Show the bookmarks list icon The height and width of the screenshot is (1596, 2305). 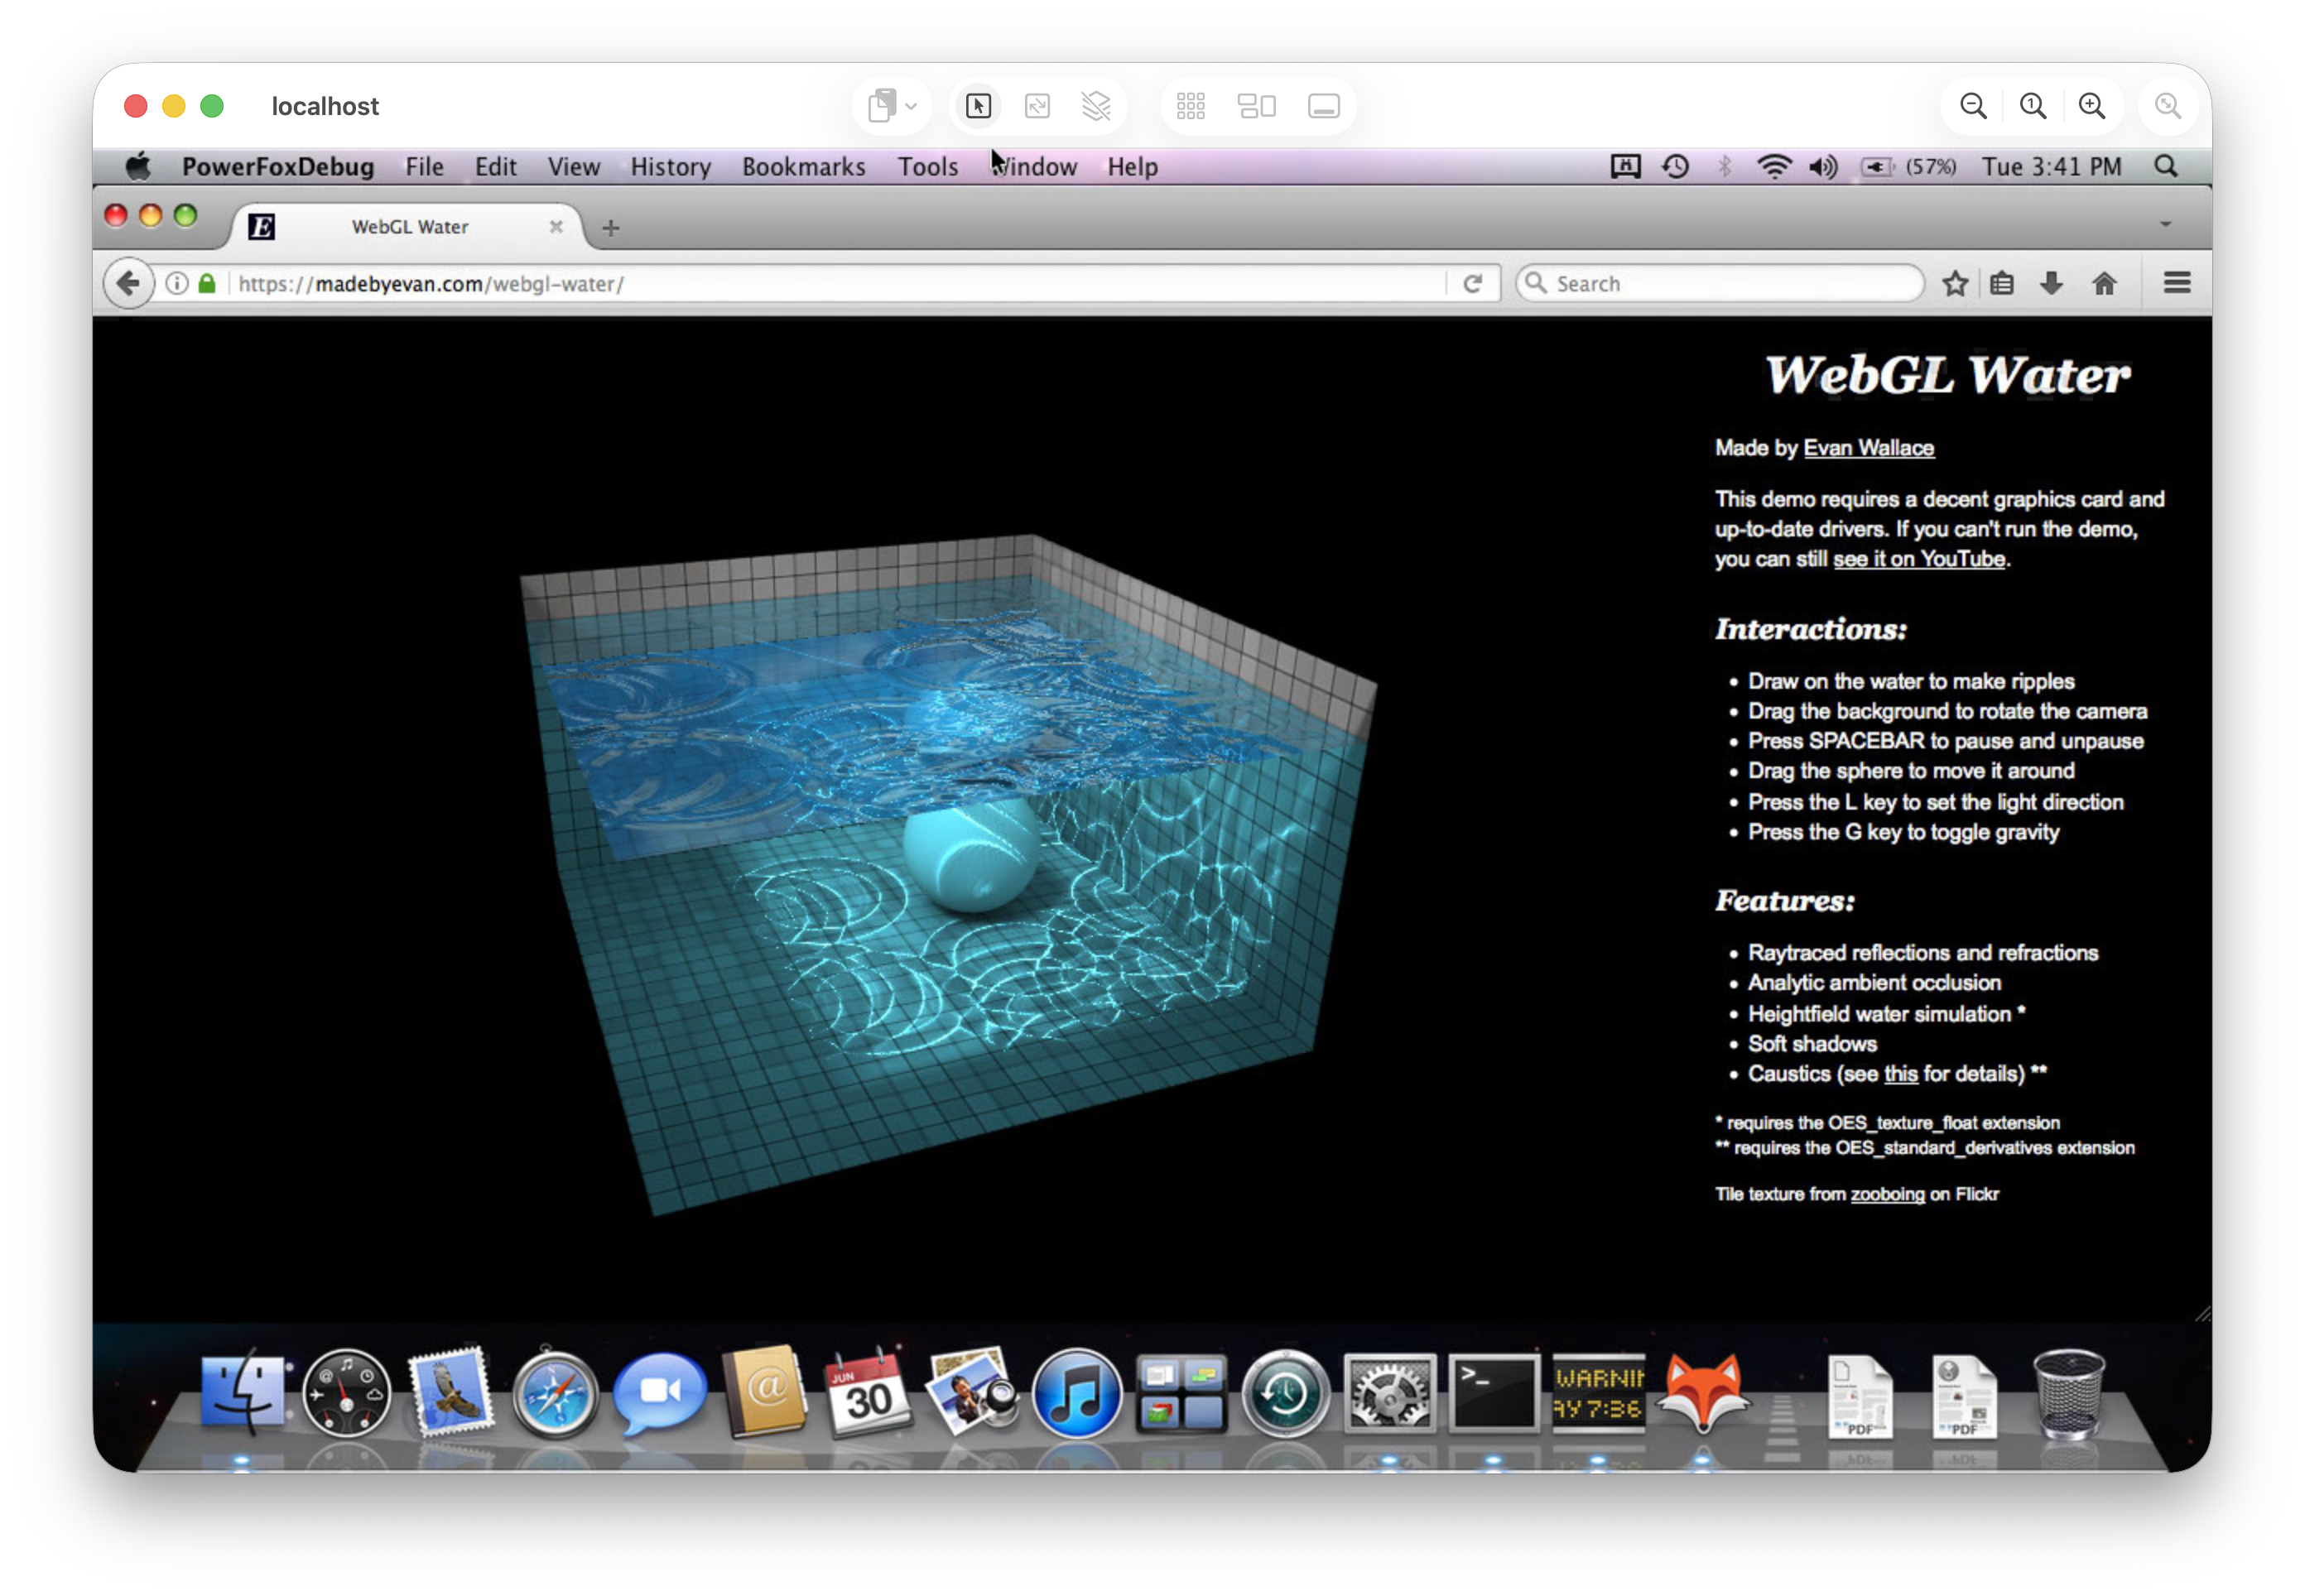[x=2002, y=284]
